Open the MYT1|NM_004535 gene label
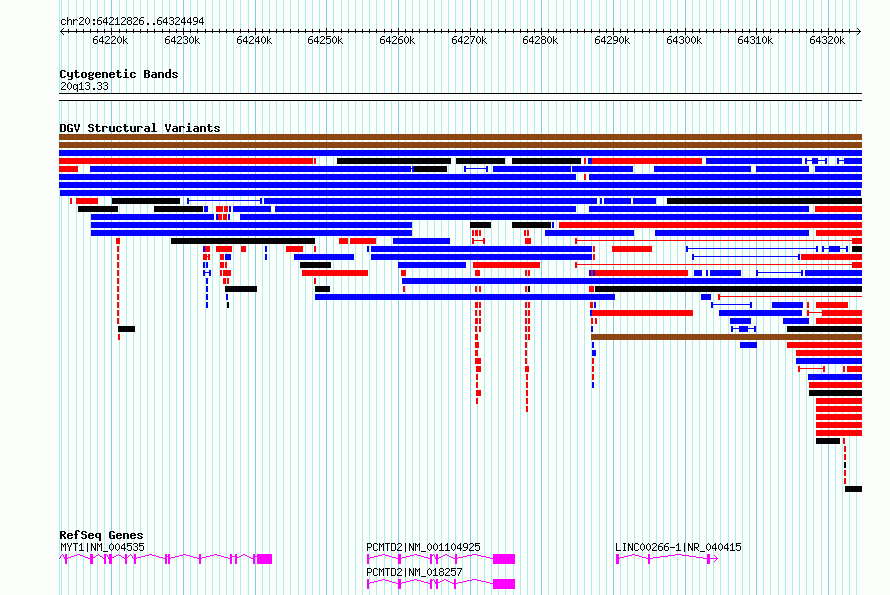 102,547
